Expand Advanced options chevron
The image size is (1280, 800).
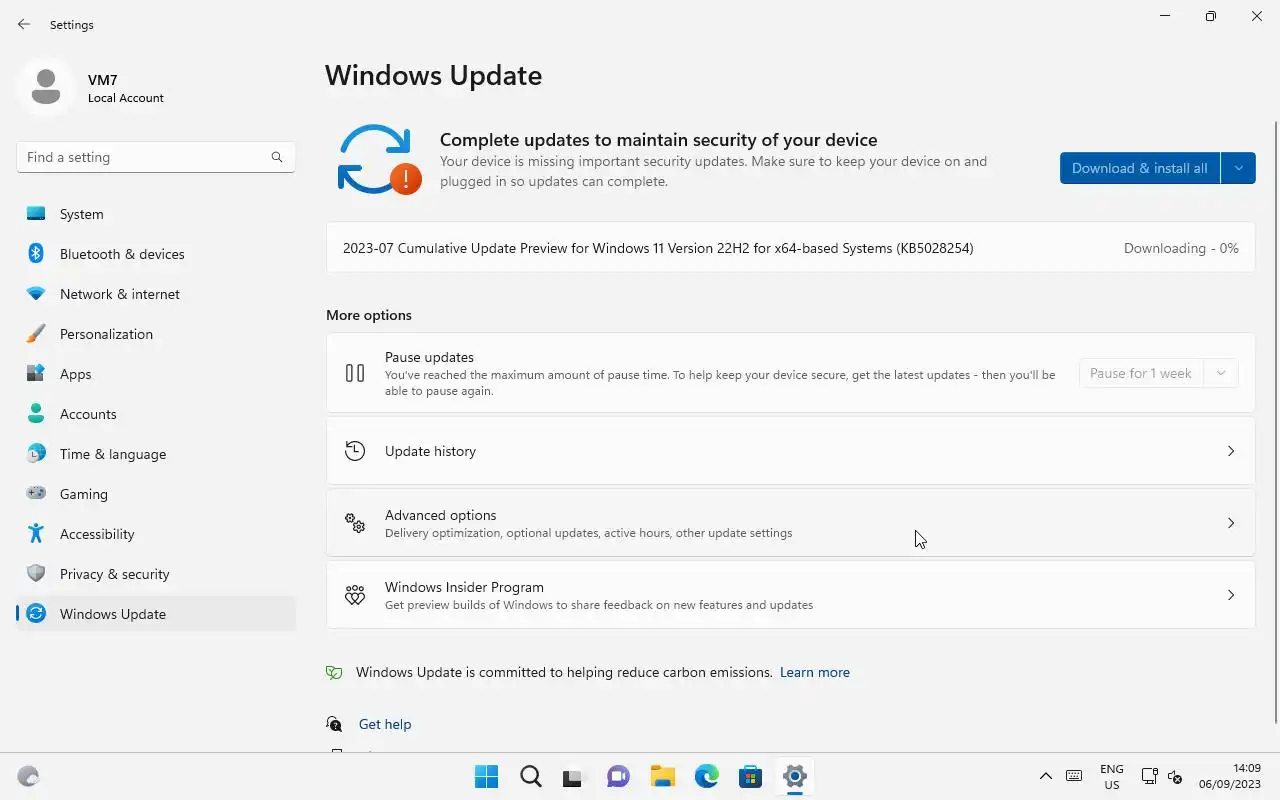(x=1231, y=523)
